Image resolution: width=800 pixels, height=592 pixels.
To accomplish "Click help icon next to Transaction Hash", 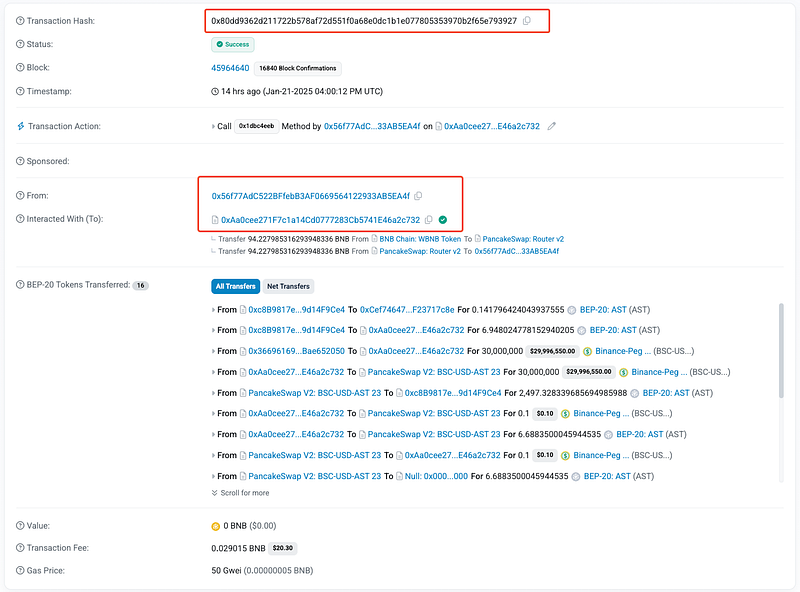I will [x=20, y=21].
